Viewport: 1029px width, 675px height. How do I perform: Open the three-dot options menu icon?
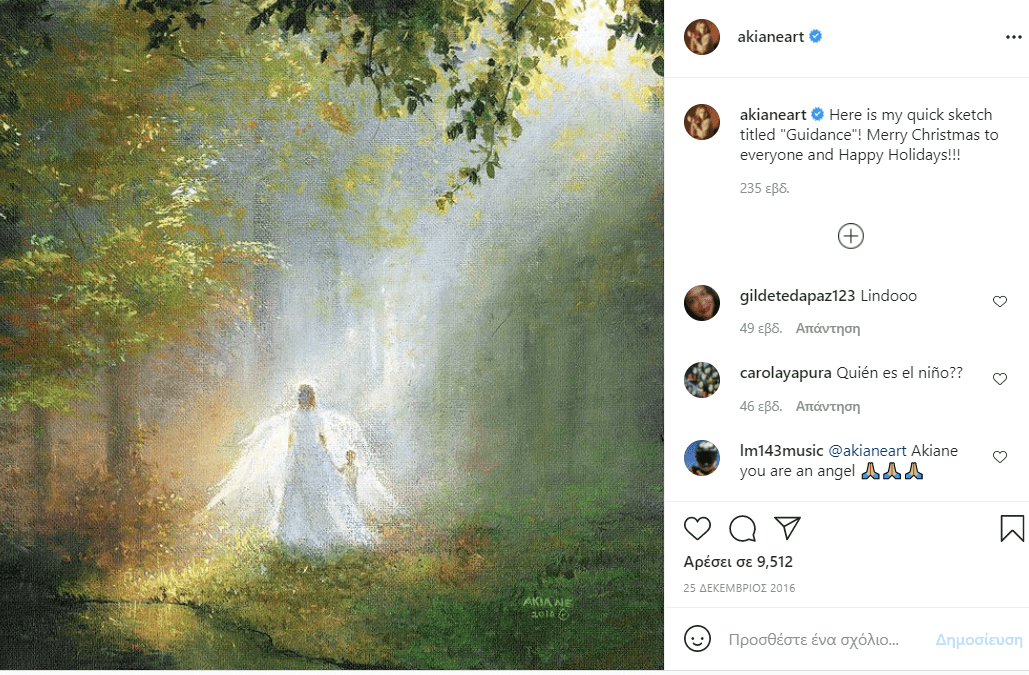click(1010, 37)
